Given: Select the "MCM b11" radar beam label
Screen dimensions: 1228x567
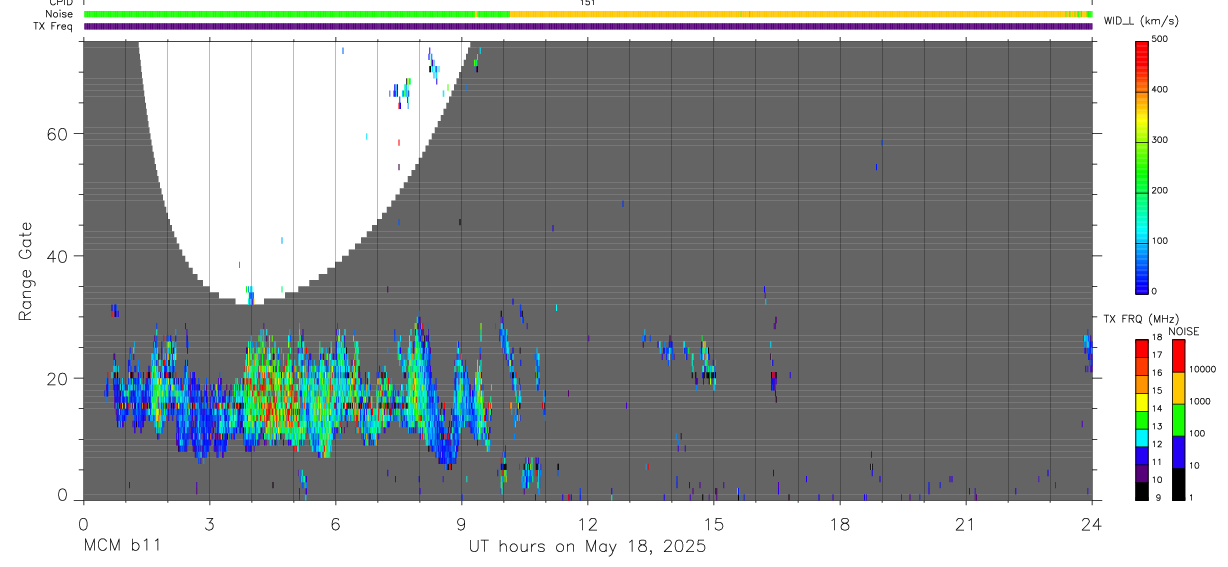Looking at the screenshot, I should pyautogui.click(x=121, y=547).
